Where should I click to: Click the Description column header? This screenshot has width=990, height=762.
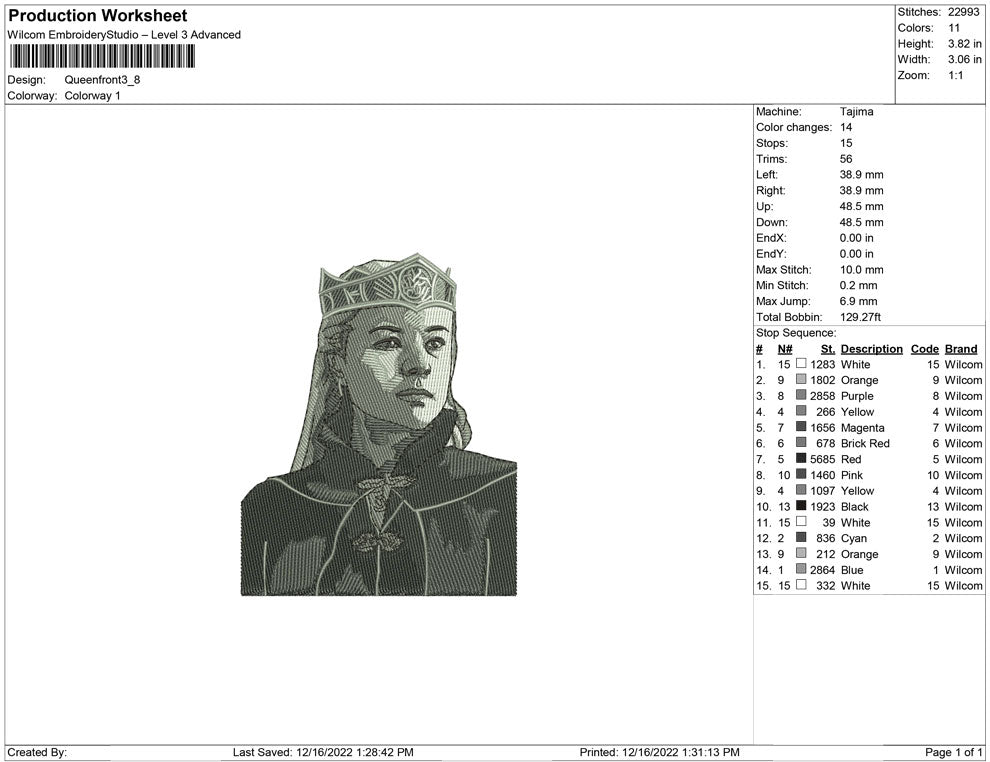pyautogui.click(x=871, y=349)
